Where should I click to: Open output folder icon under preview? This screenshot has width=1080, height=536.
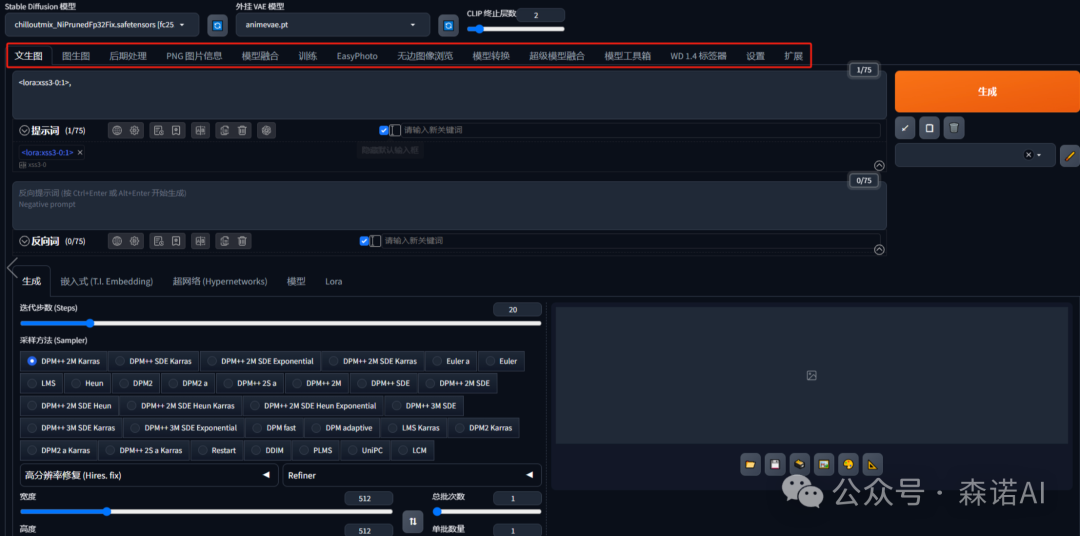tap(751, 464)
